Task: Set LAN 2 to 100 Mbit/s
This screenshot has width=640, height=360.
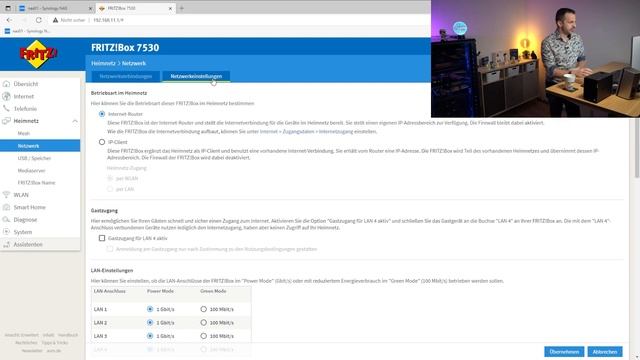Action: point(203,322)
